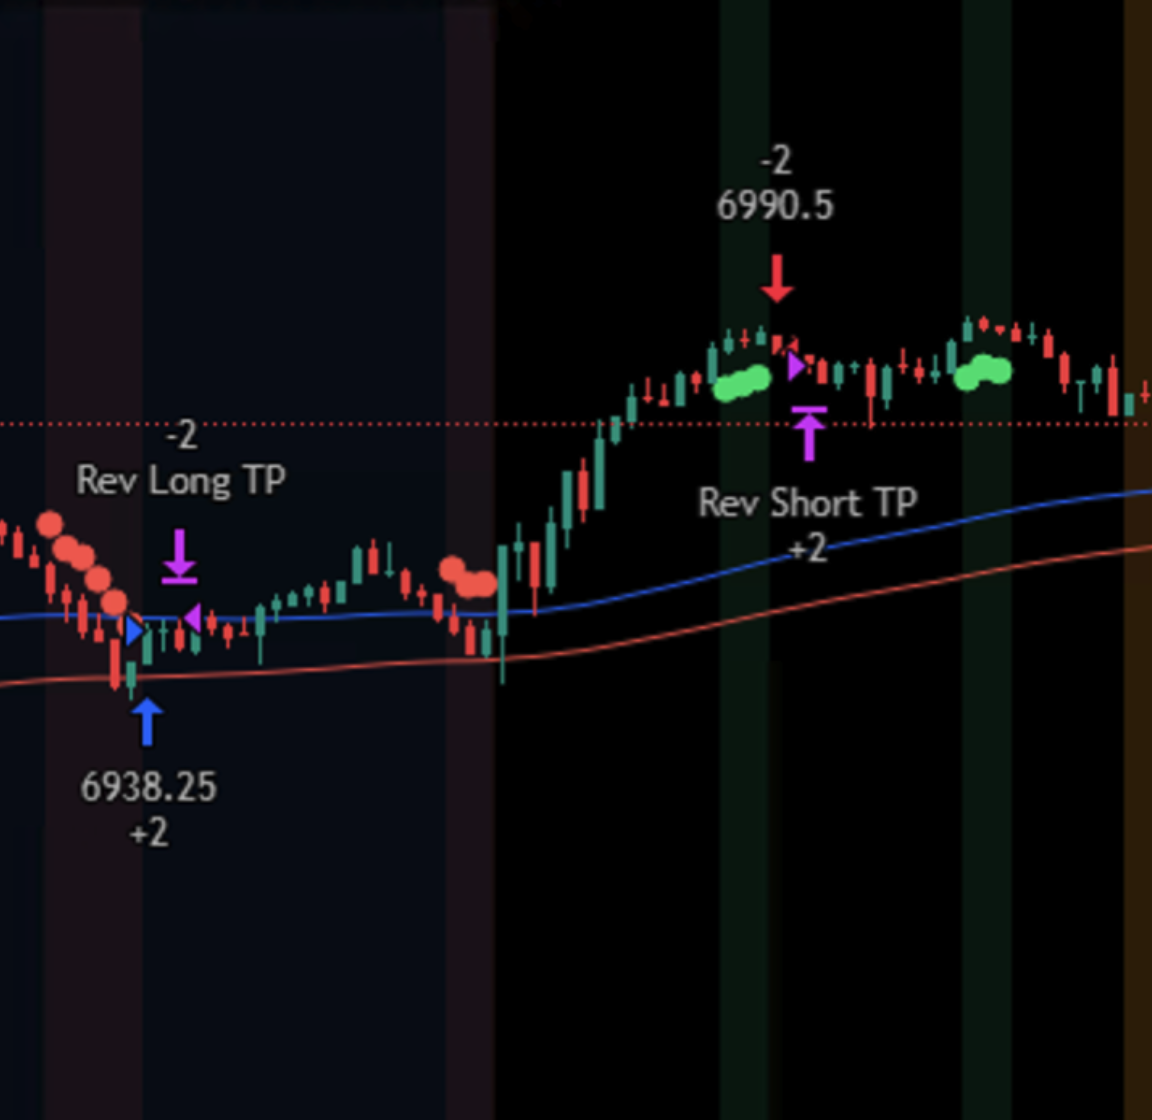Select the blue right-pointing entry triangle marker
The height and width of the screenshot is (1120, 1152).
[133, 629]
